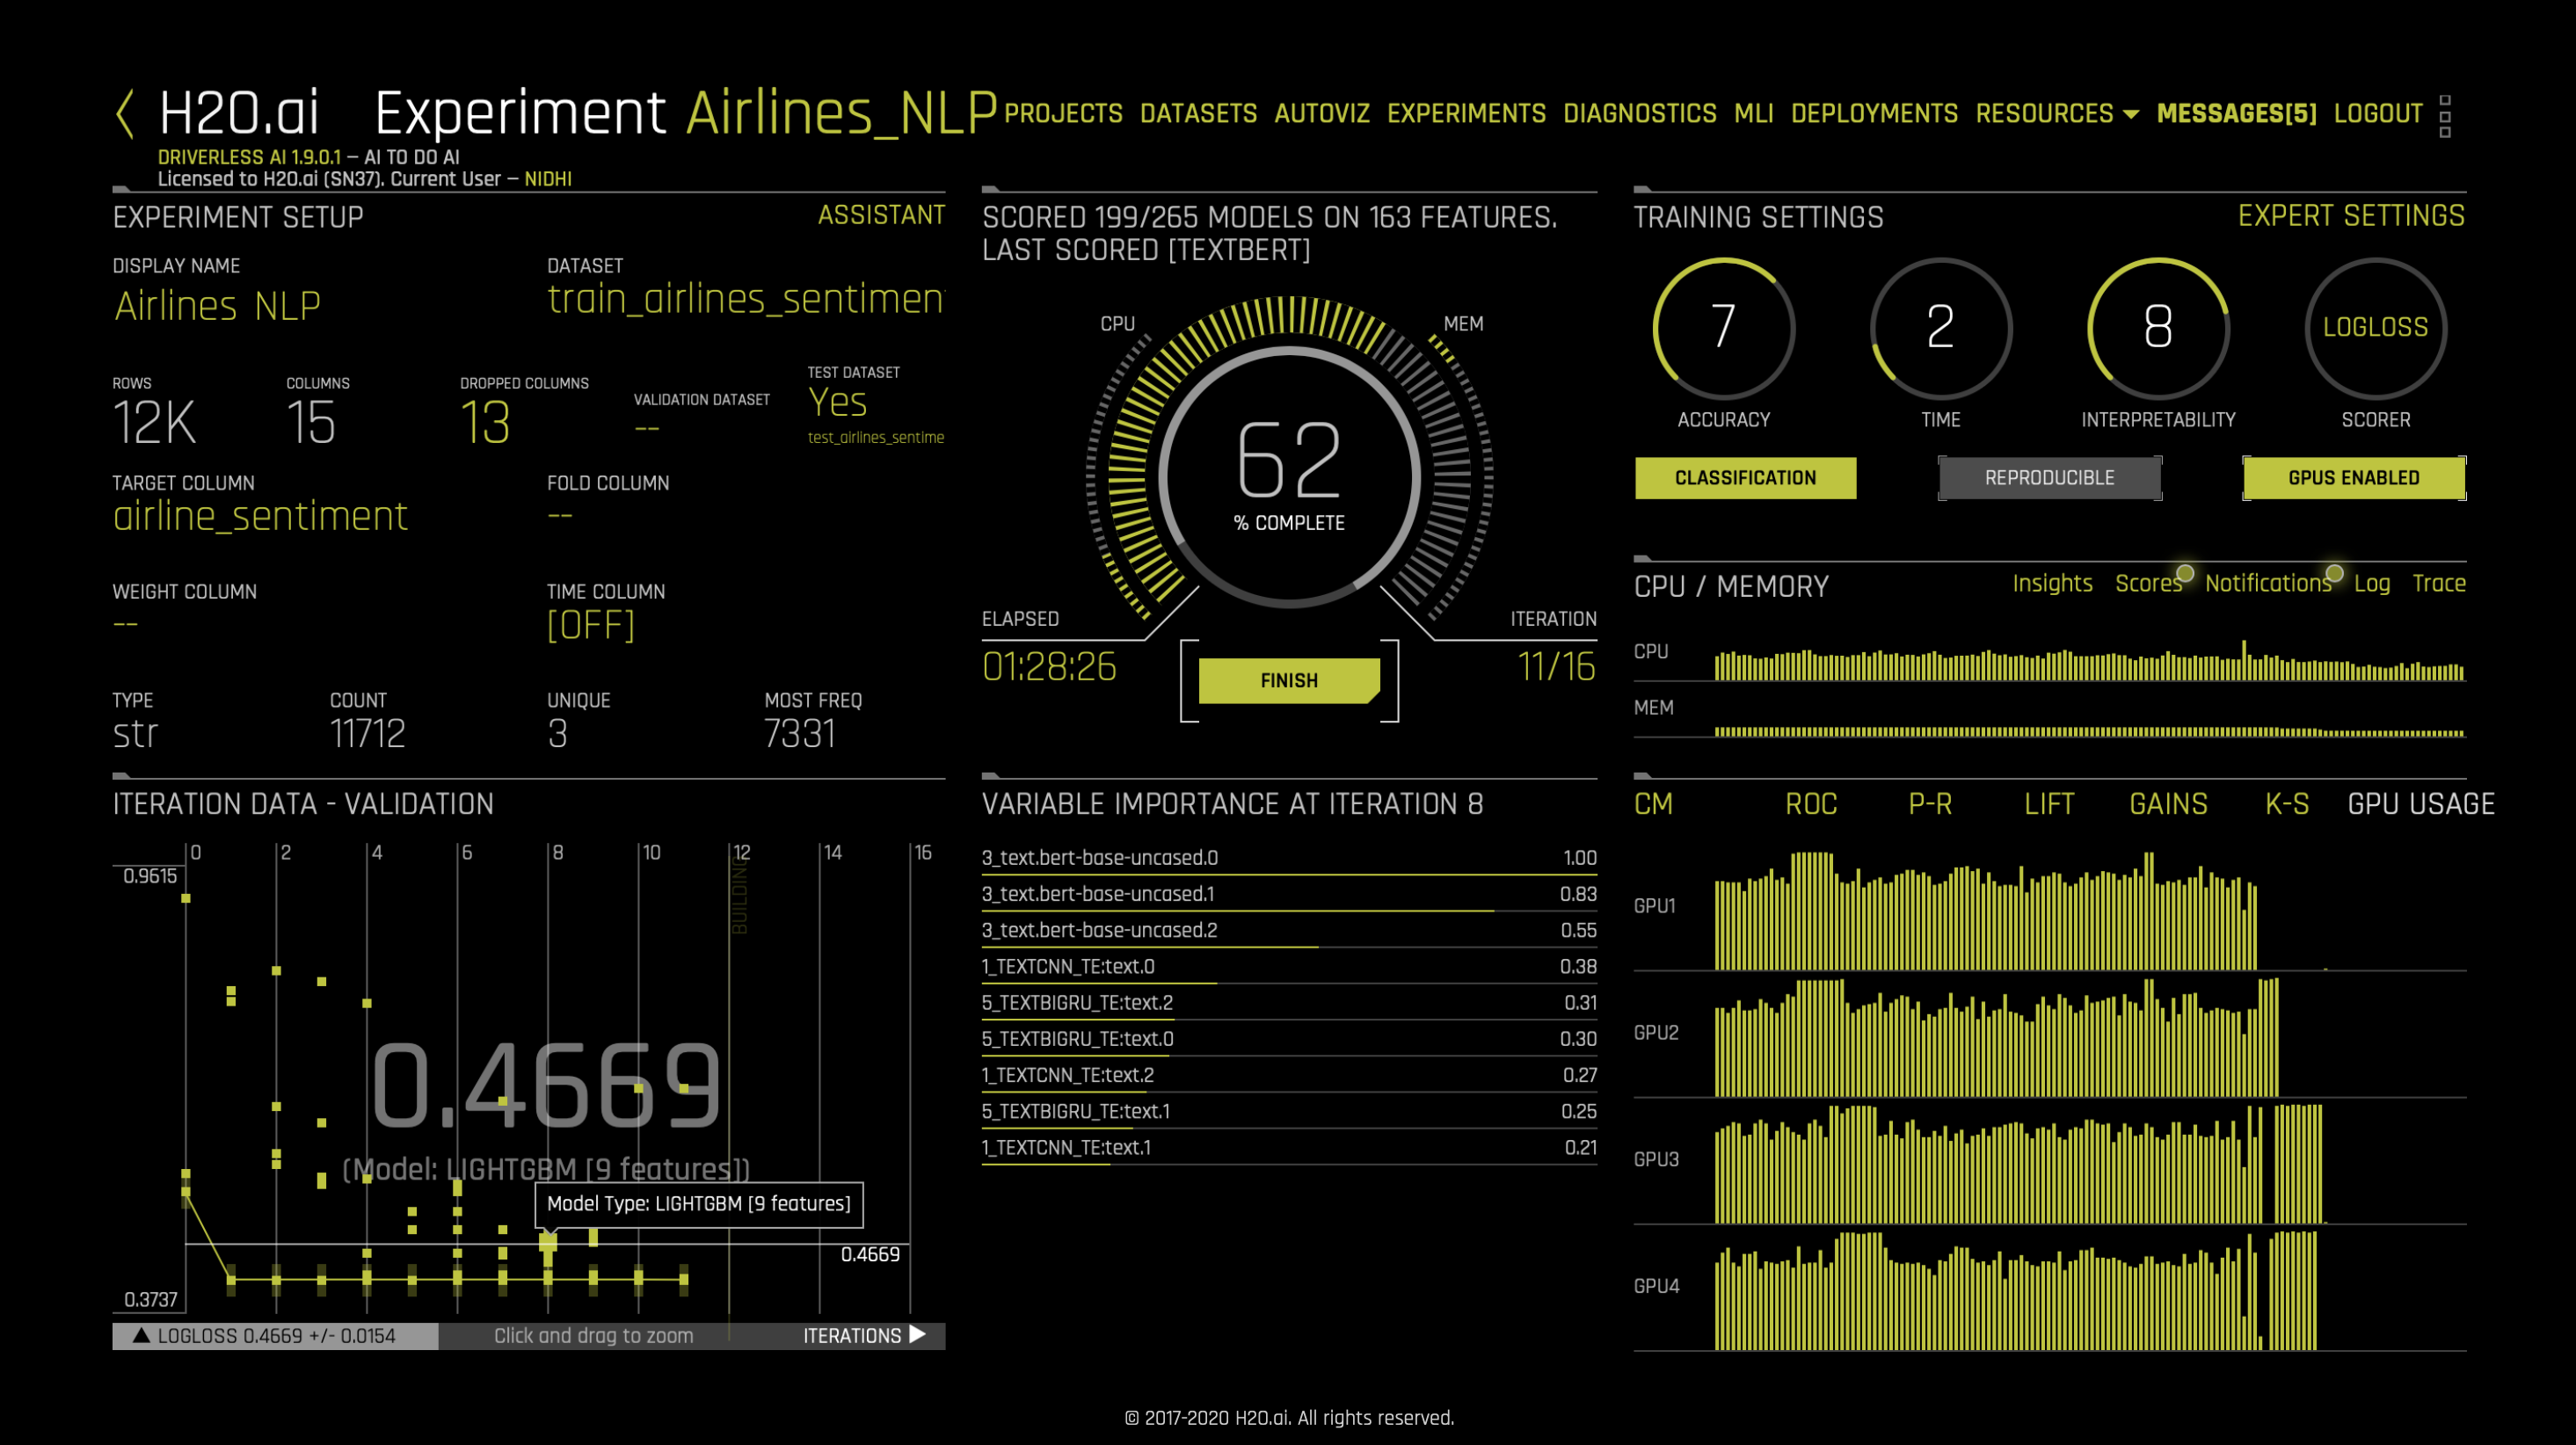The image size is (2576, 1445).
Task: Click the Notifications indicator dot
Action: click(2334, 573)
